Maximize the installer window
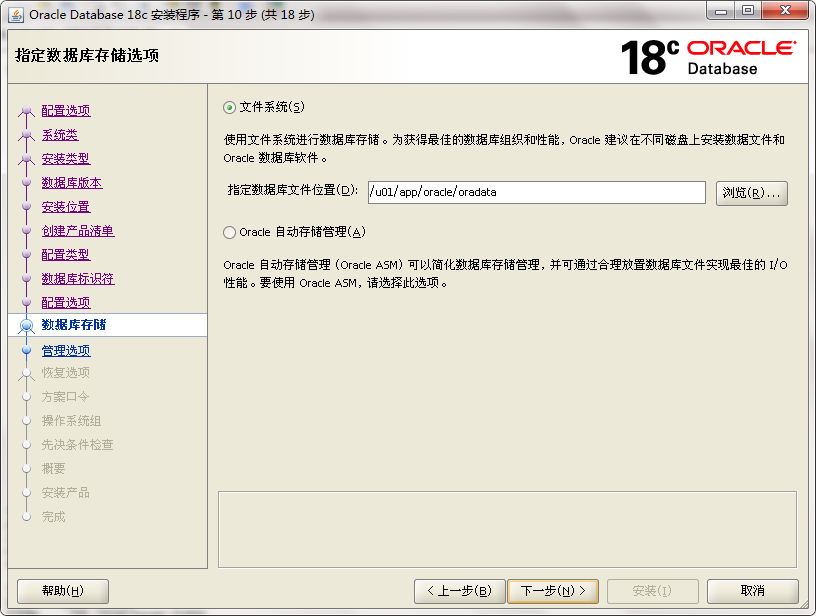Viewport: 816px width, 616px height. [748, 11]
